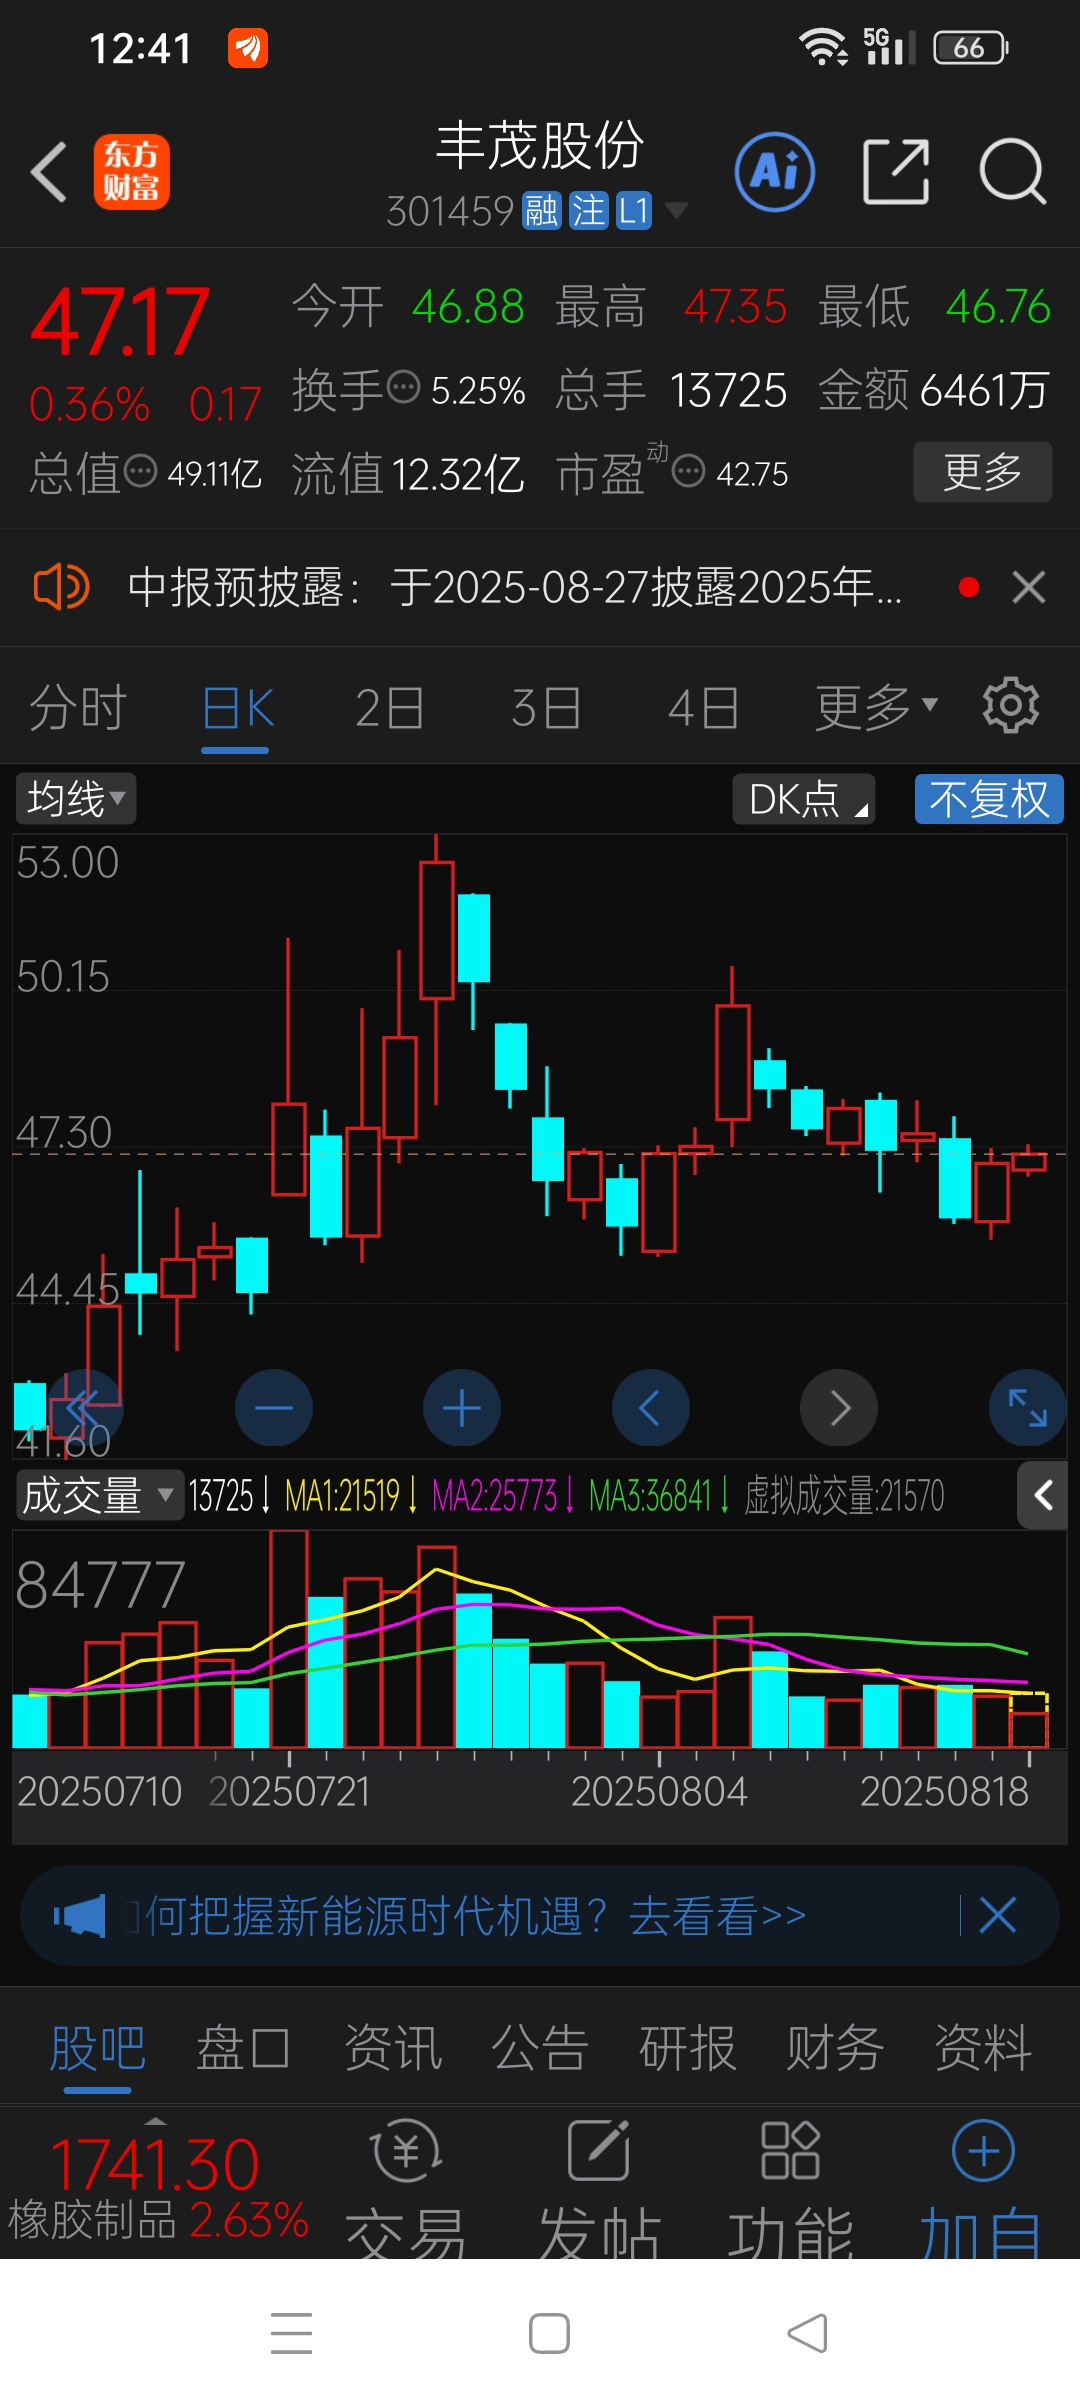Switch to 3日 tab

(x=546, y=708)
